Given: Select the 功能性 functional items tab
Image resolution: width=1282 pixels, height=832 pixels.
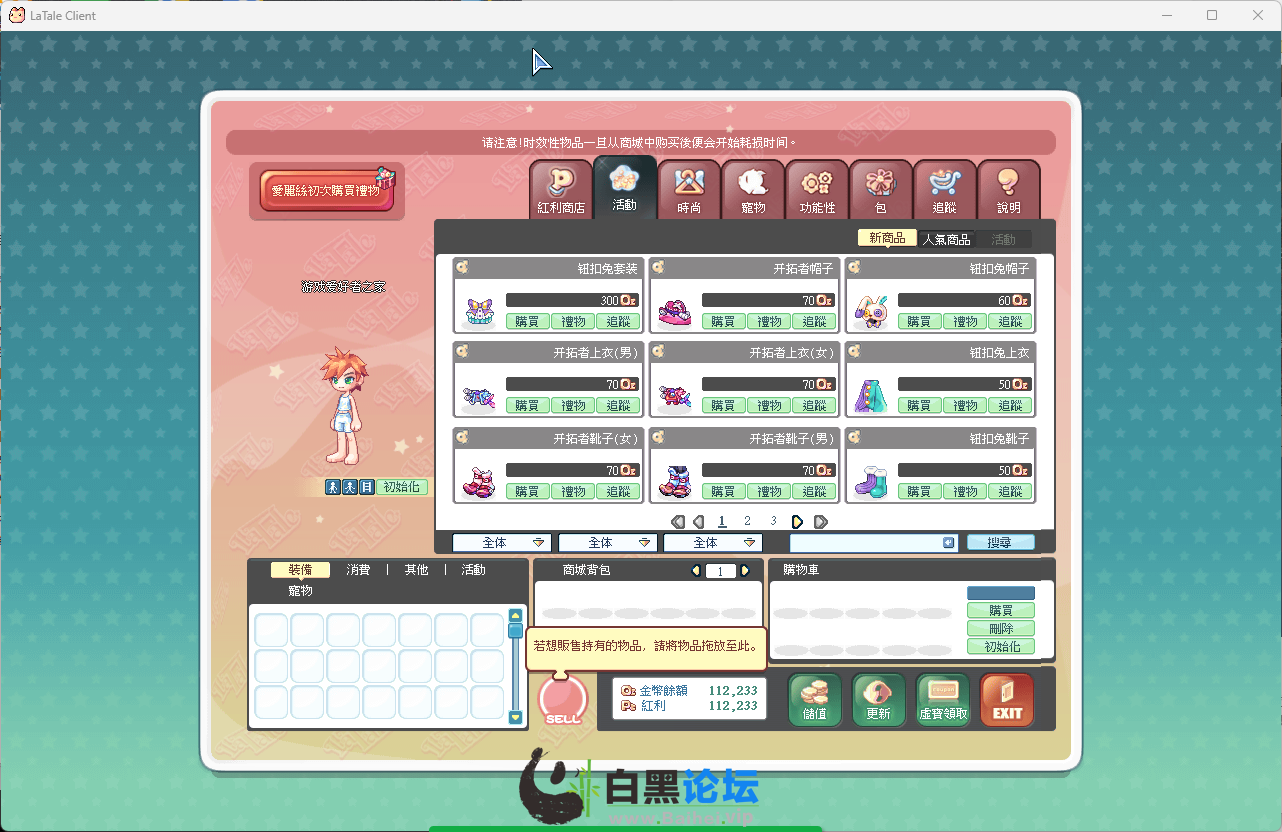Looking at the screenshot, I should pyautogui.click(x=817, y=190).
